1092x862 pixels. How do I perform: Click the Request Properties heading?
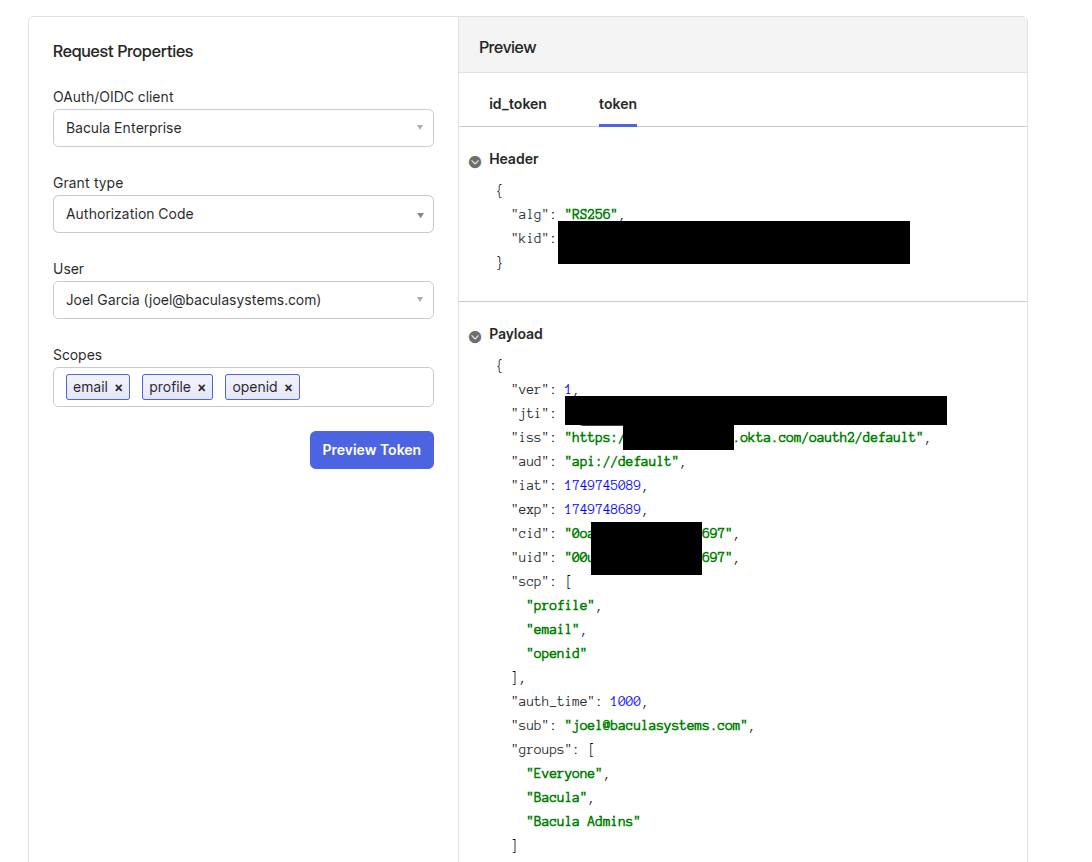point(123,52)
